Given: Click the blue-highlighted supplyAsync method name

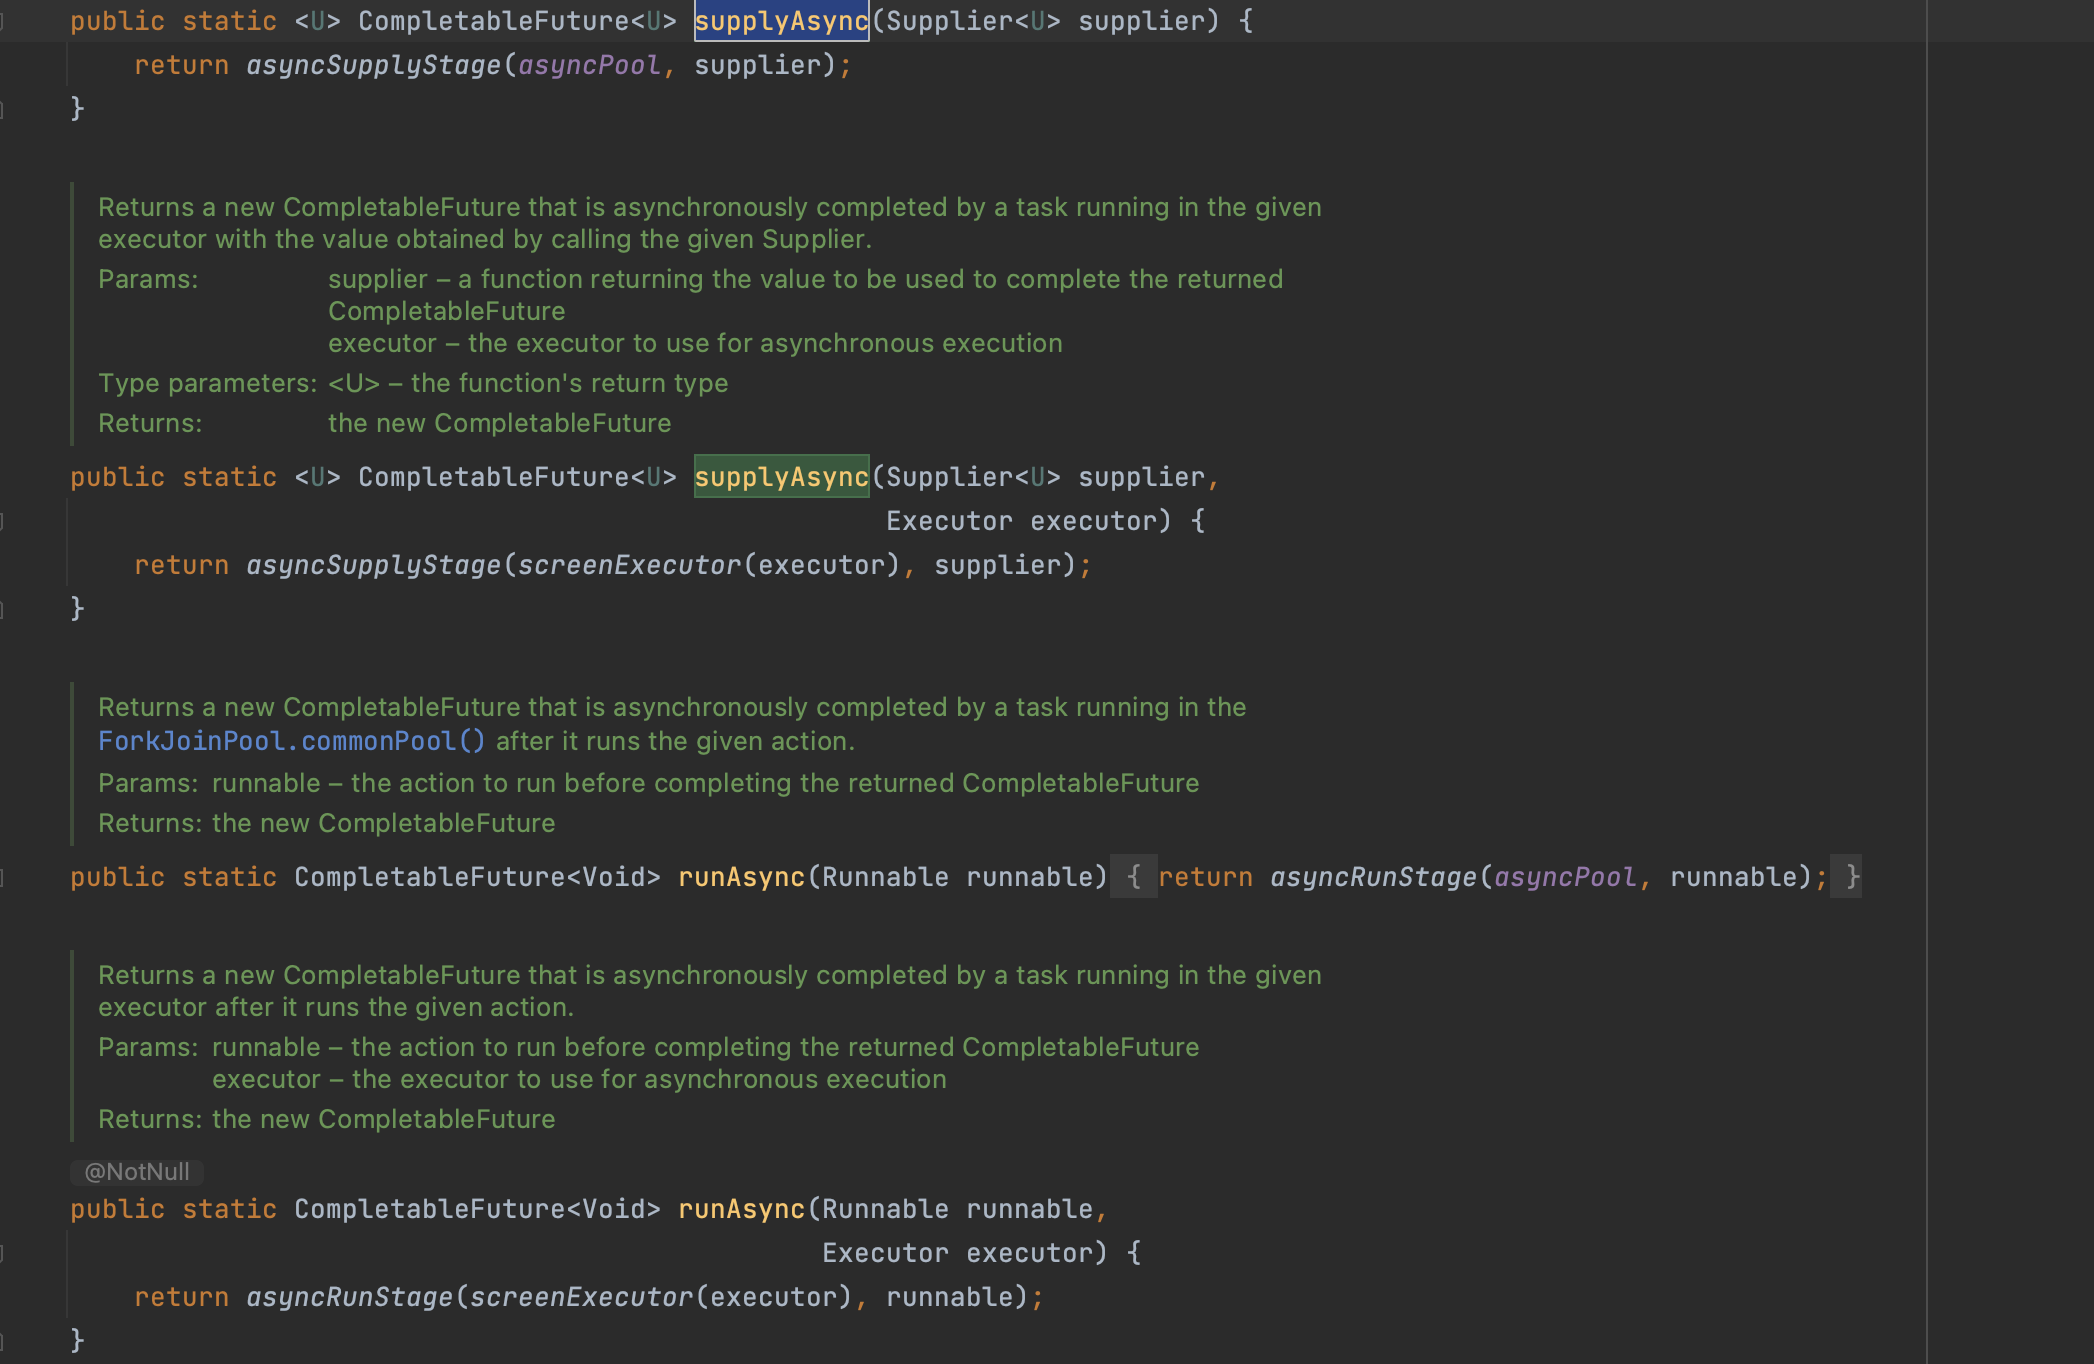Looking at the screenshot, I should tap(781, 21).
